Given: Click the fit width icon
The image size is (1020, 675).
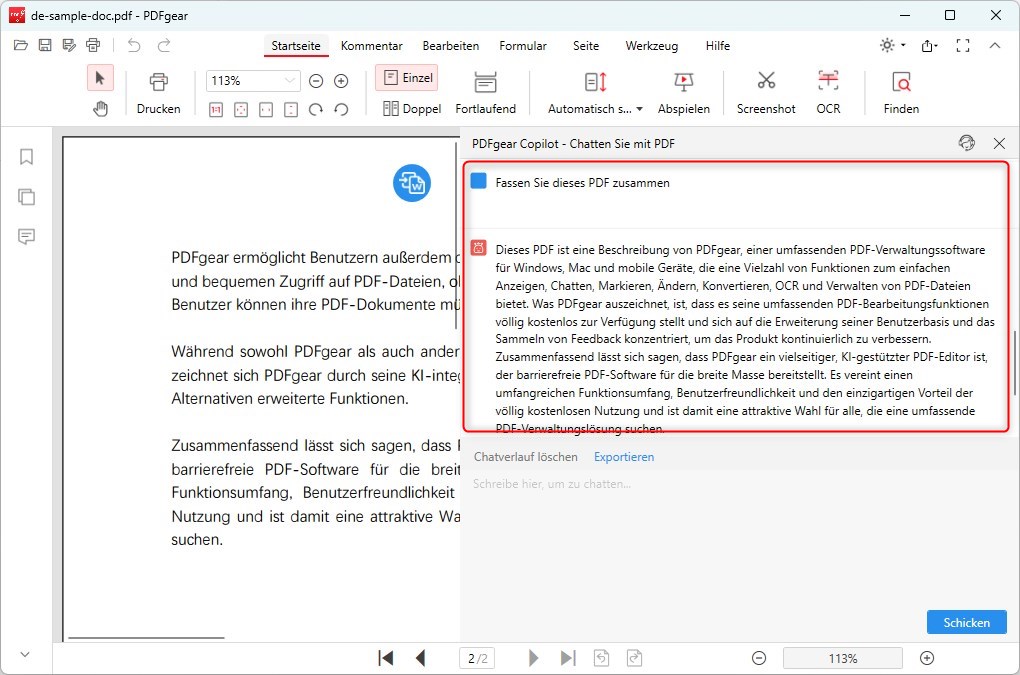Looking at the screenshot, I should [266, 109].
